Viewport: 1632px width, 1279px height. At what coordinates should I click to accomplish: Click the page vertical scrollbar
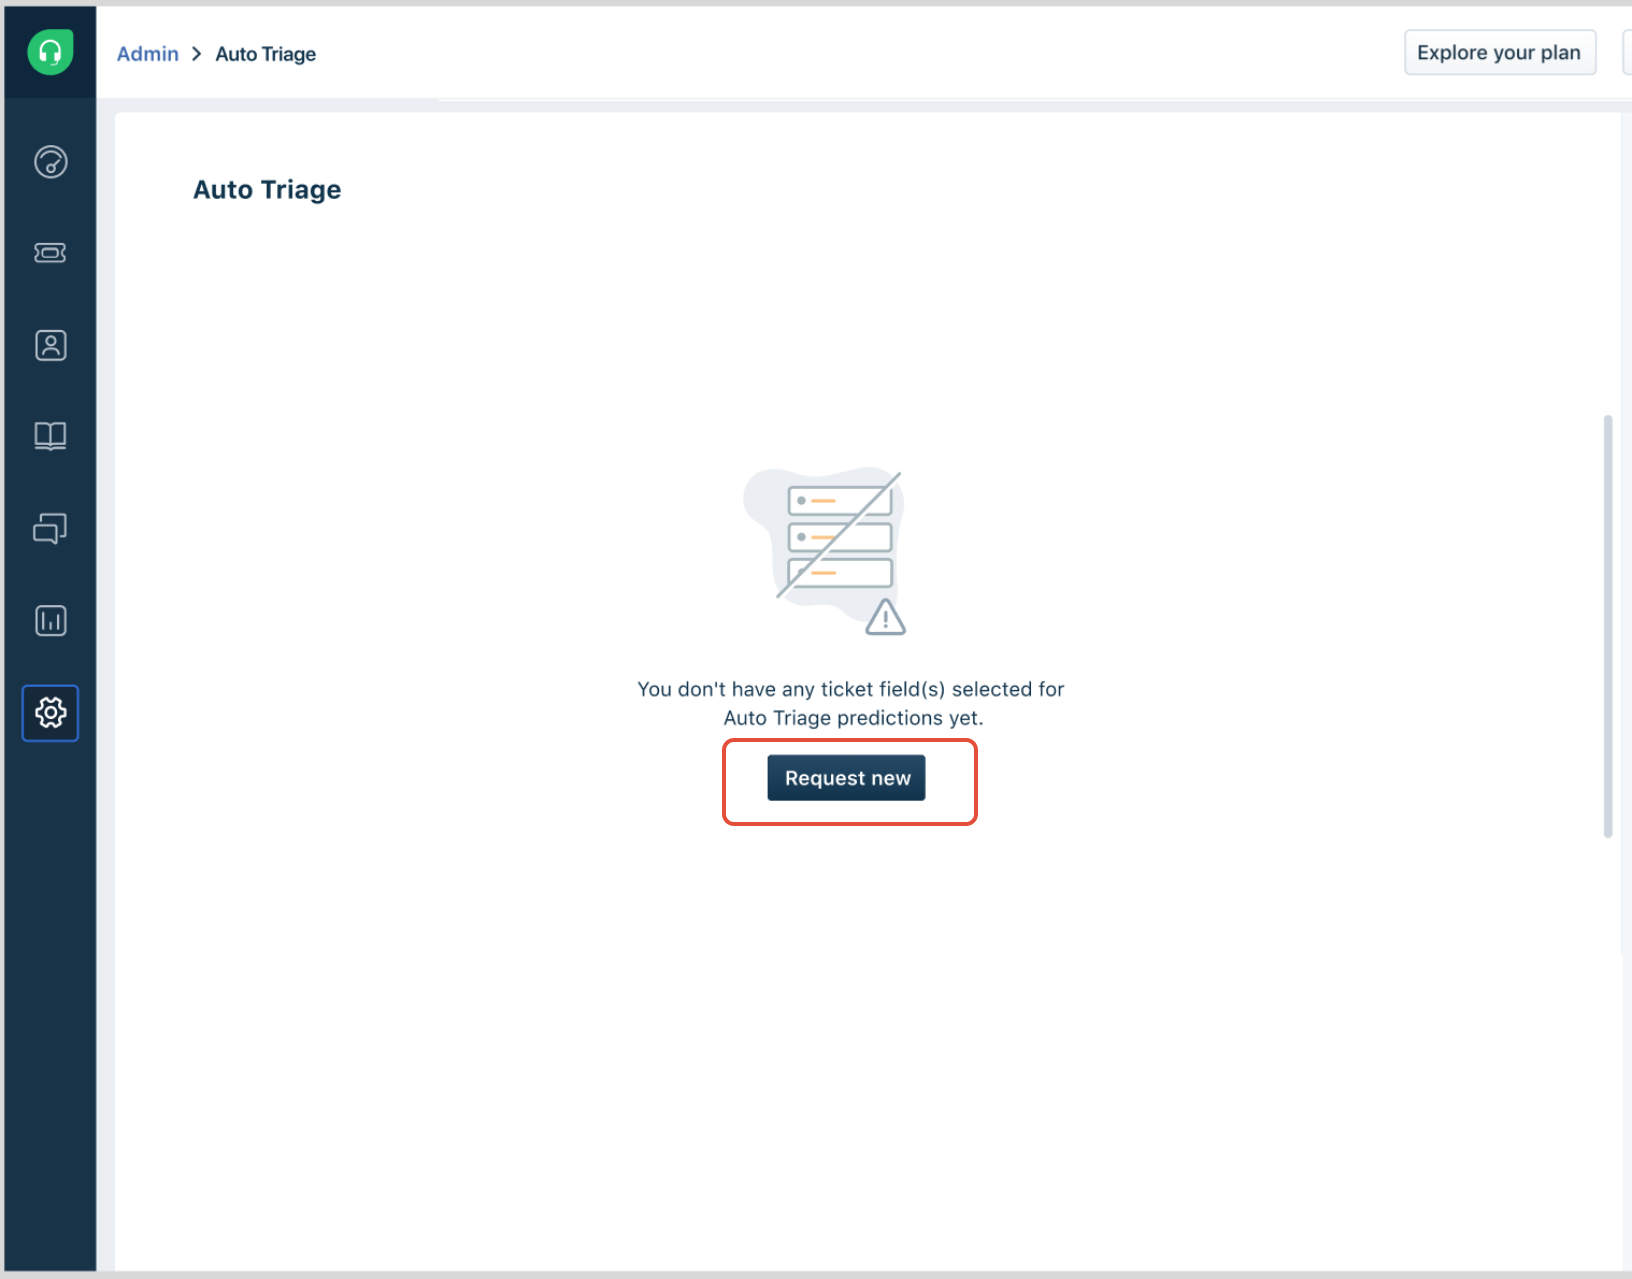coord(1608,626)
